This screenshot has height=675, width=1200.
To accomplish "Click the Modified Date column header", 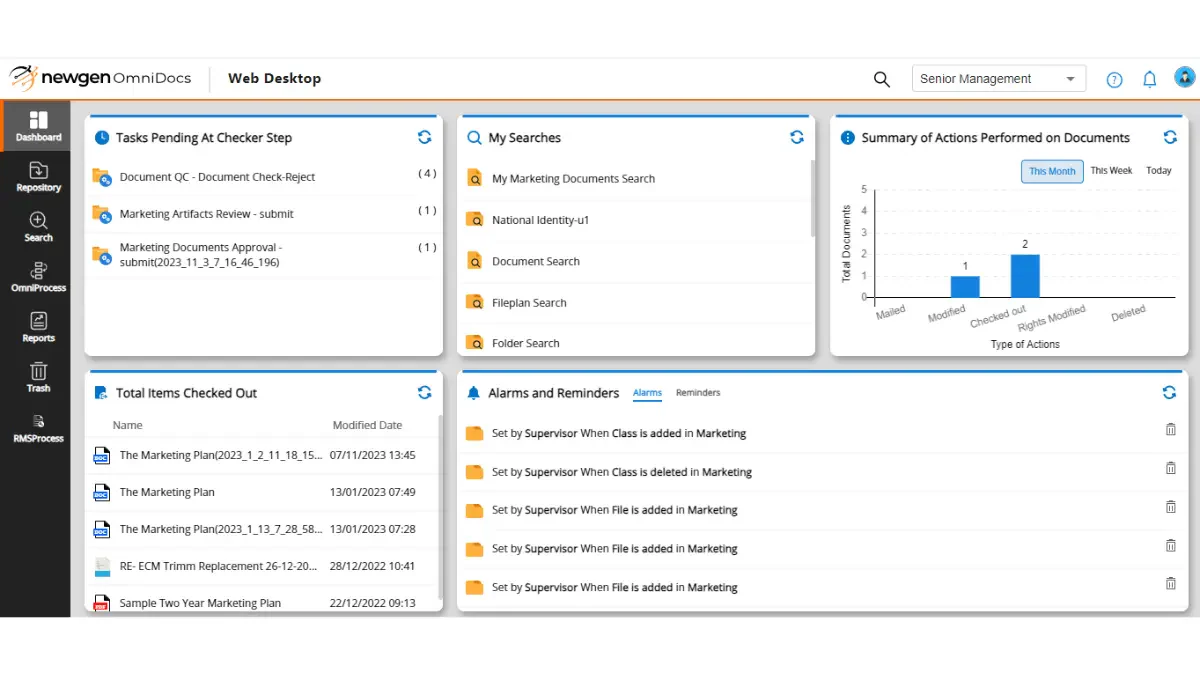I will click(x=367, y=425).
